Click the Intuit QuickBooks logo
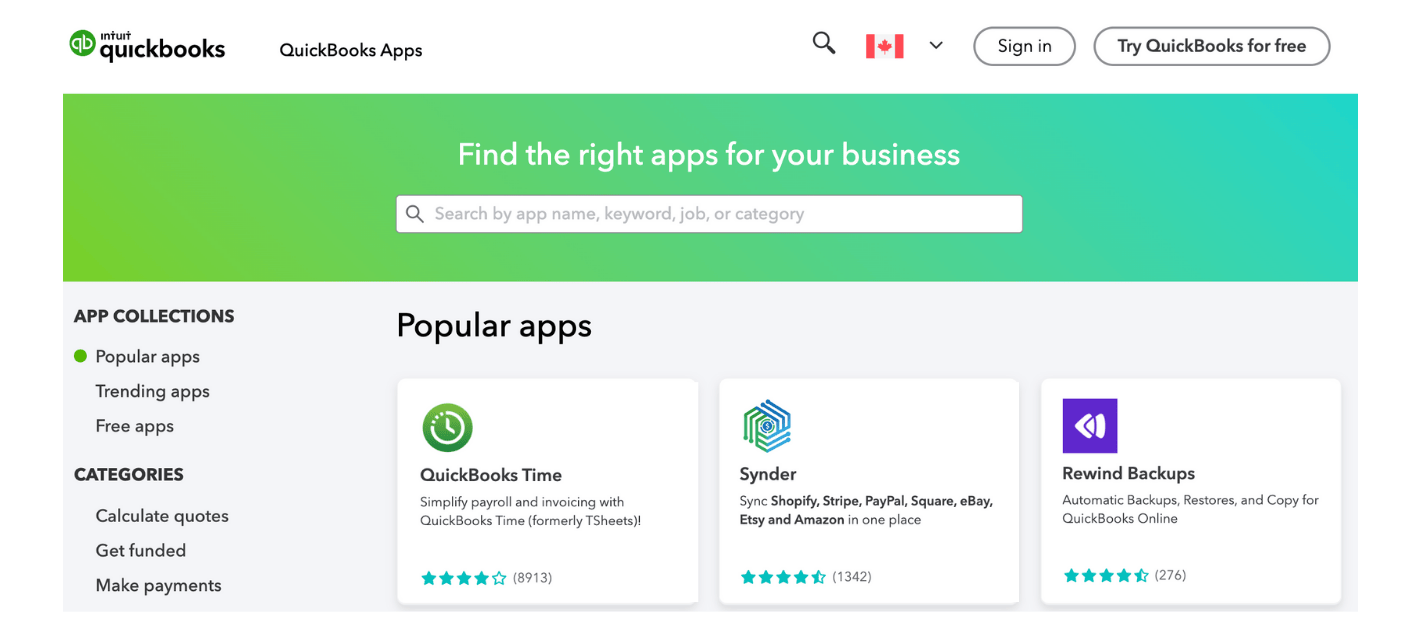The height and width of the screenshot is (630, 1421). click(x=147, y=46)
